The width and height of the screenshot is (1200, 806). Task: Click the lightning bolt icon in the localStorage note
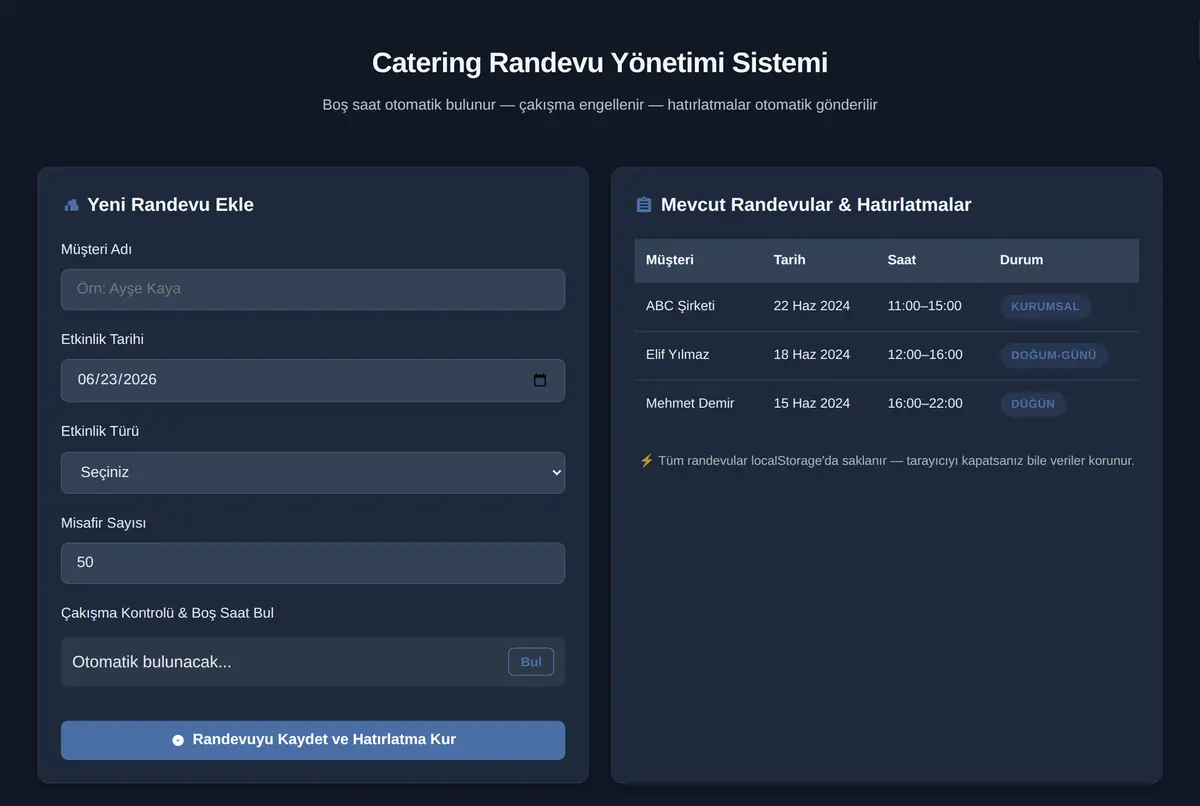point(646,461)
